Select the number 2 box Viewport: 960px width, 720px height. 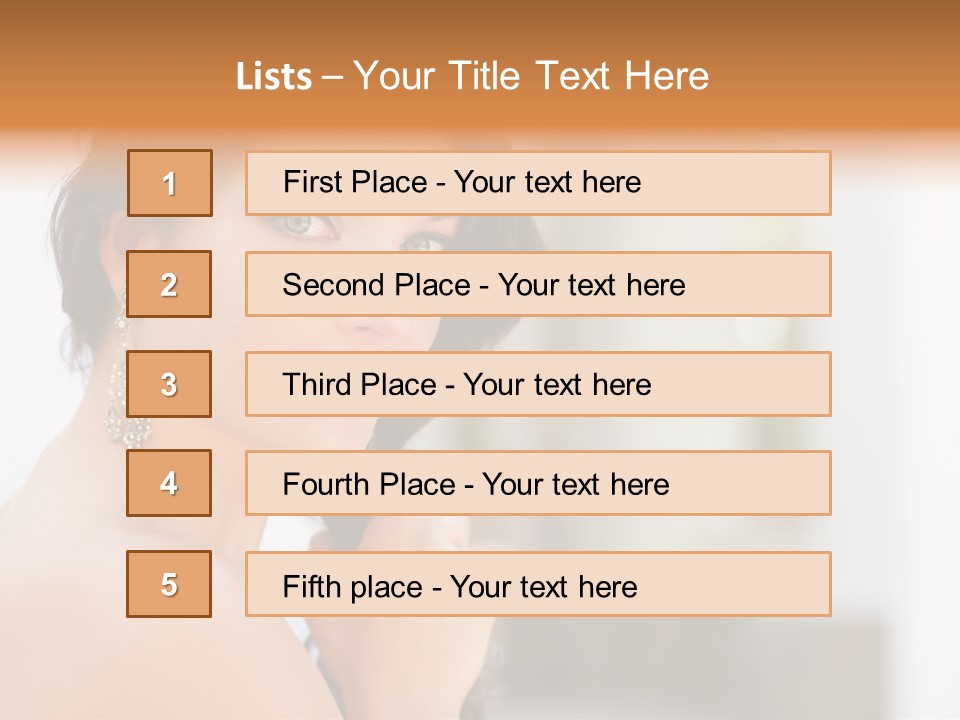pos(169,284)
